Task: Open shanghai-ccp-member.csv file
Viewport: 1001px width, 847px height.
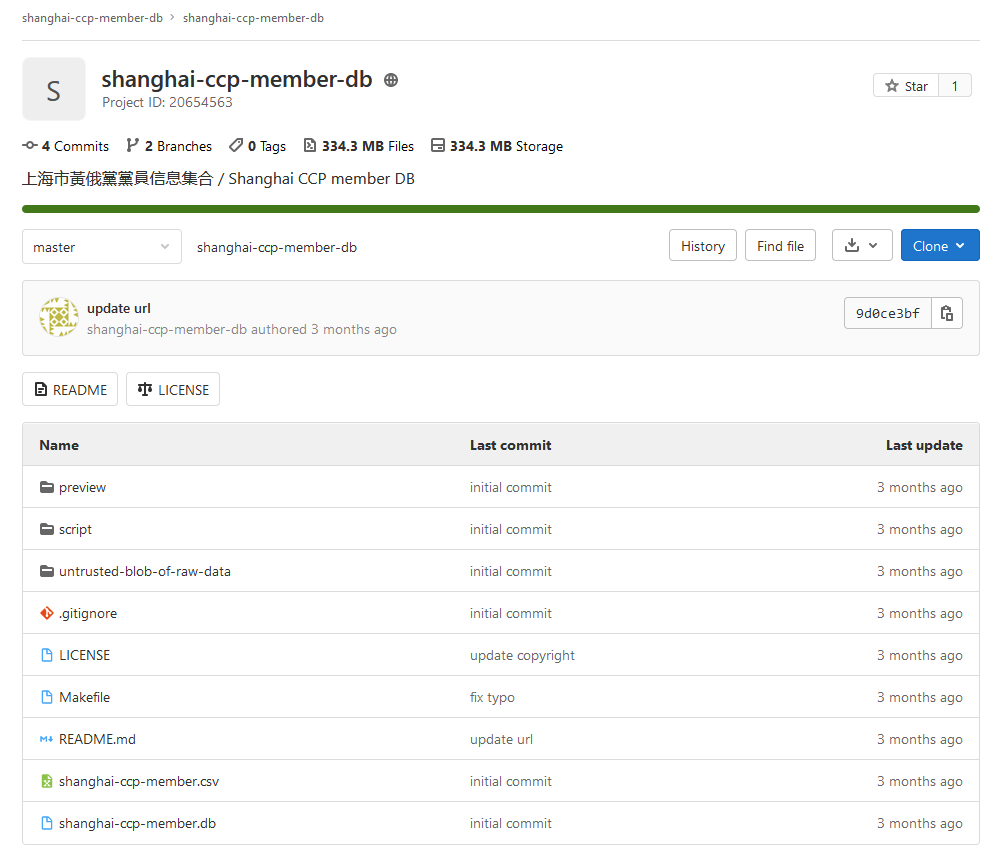Action: click(139, 781)
